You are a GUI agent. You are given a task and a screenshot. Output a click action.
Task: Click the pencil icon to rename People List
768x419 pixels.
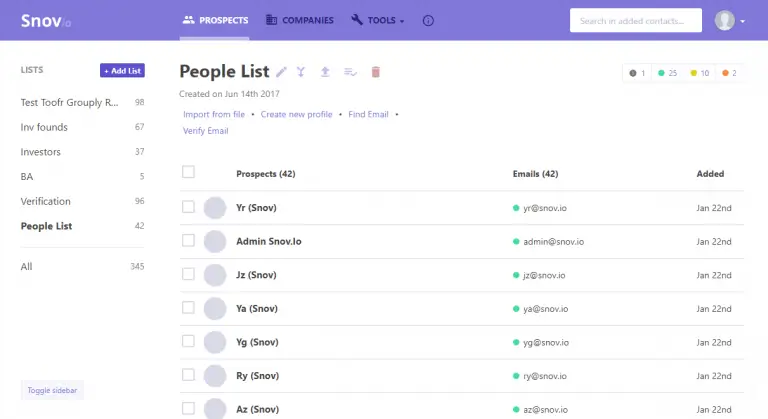point(281,72)
